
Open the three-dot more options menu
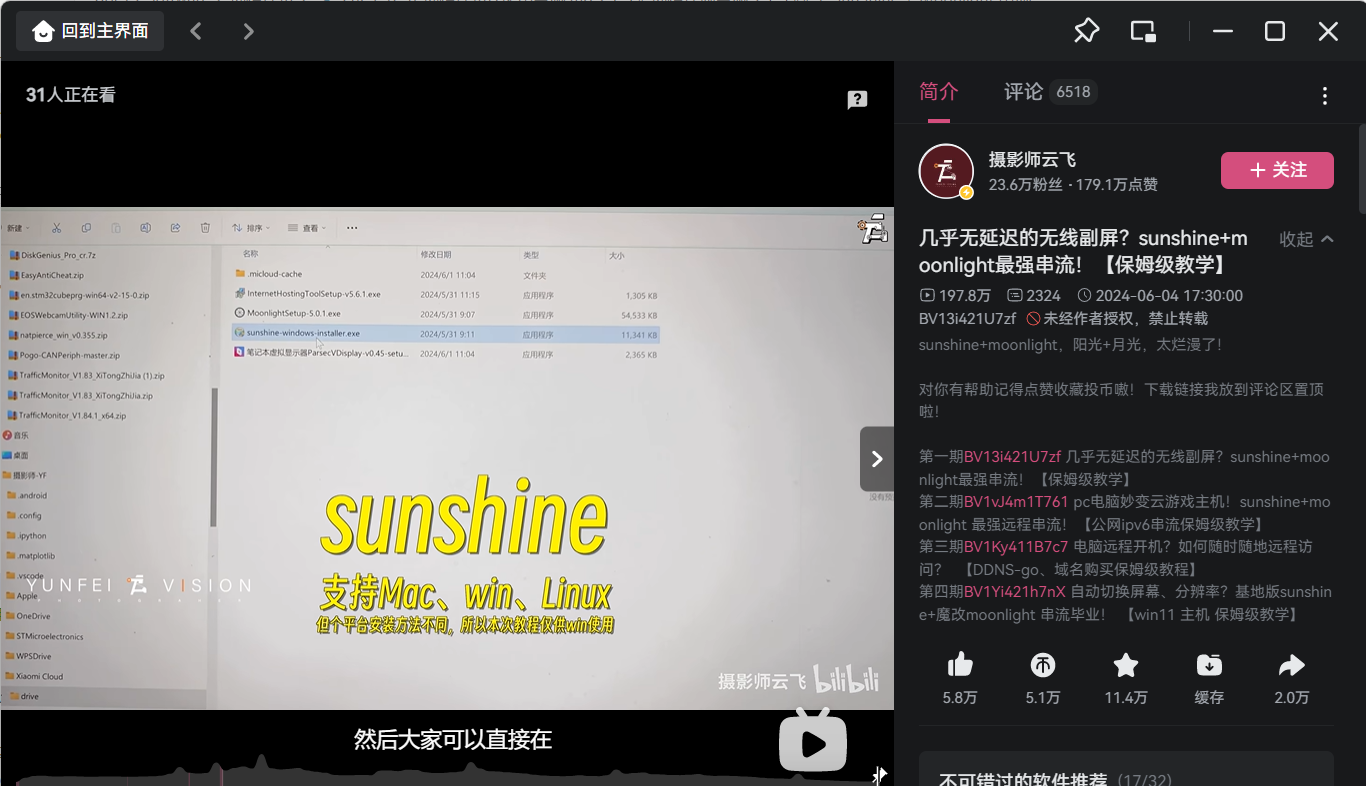point(1324,96)
